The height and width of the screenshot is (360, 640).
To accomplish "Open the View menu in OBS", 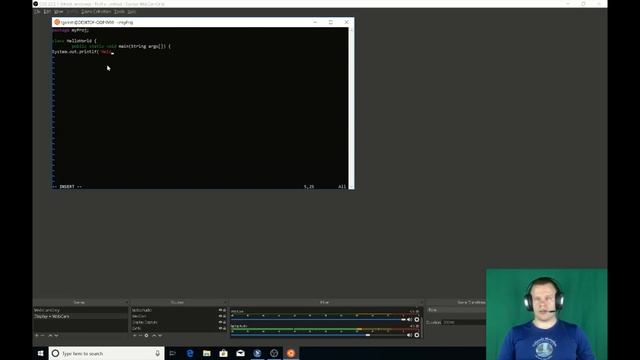I will pyautogui.click(x=58, y=12).
